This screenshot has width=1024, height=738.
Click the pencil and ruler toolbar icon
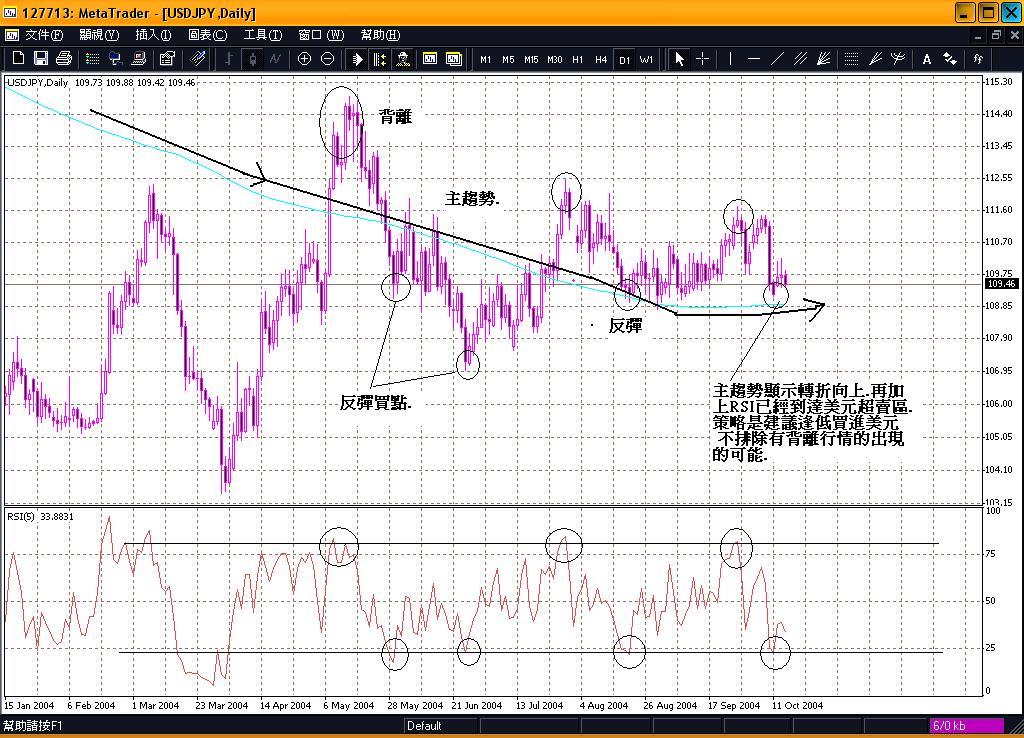tap(197, 59)
